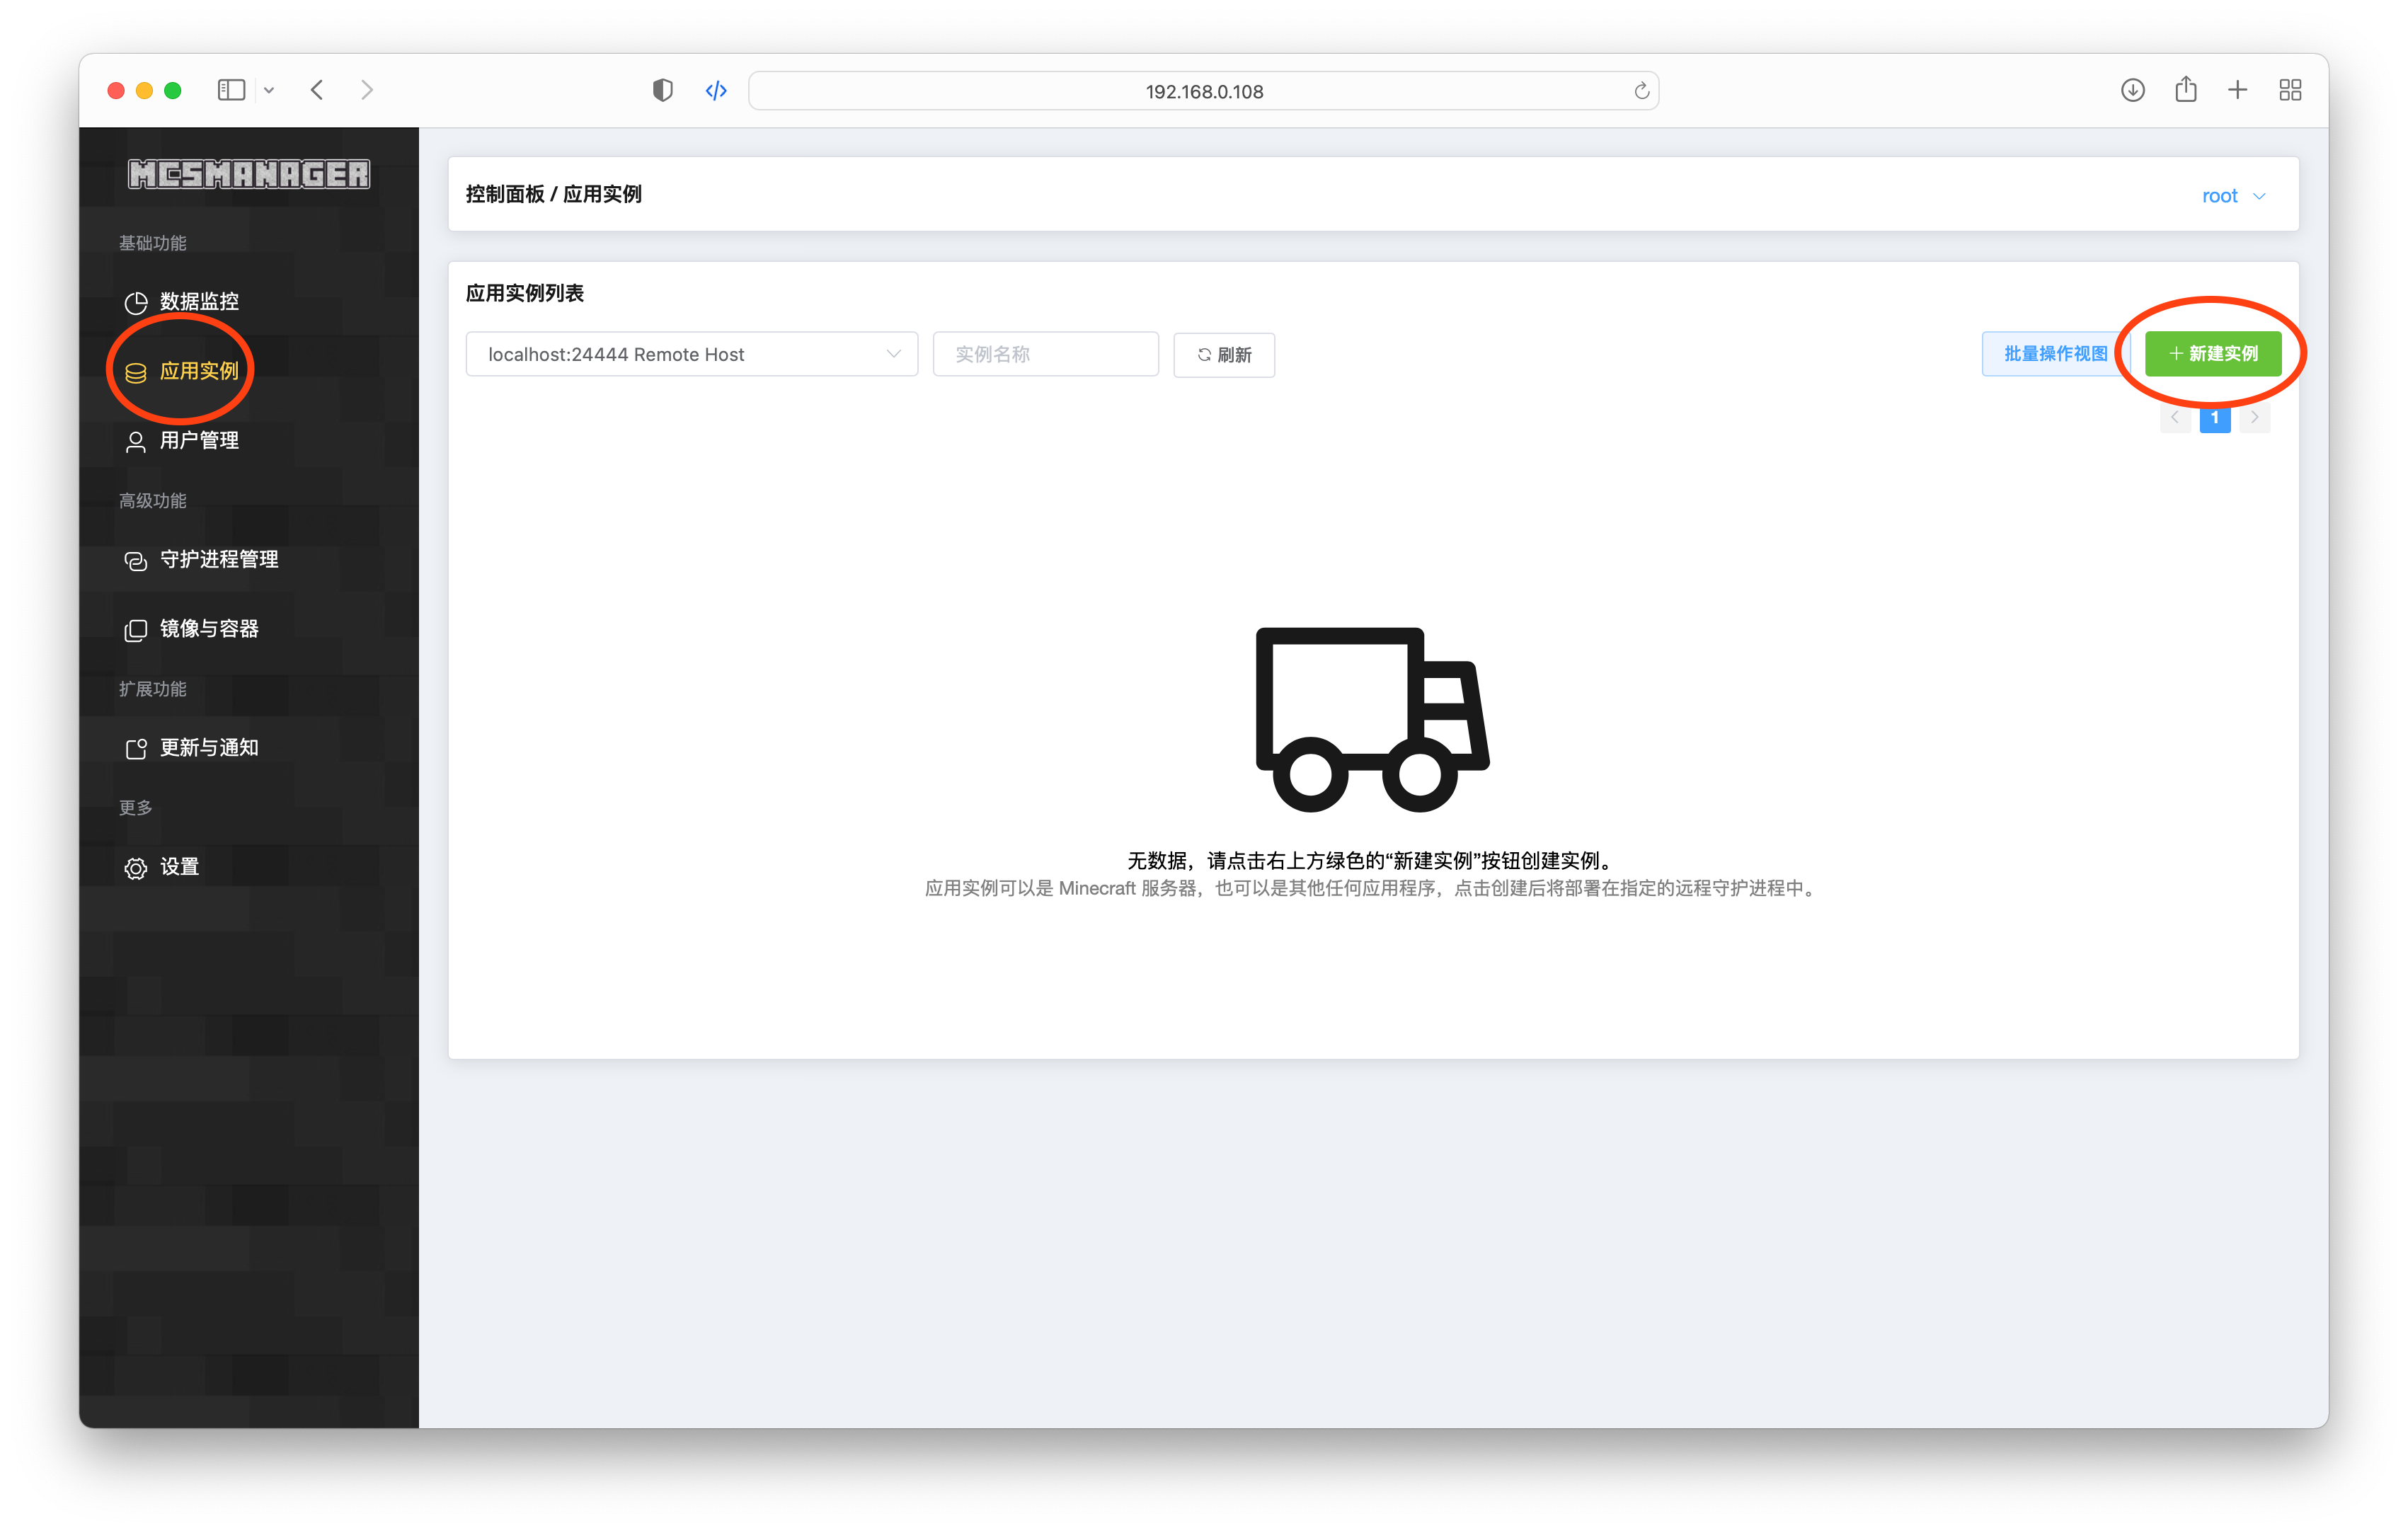Open 更新与通知 updates and notifications

click(208, 748)
